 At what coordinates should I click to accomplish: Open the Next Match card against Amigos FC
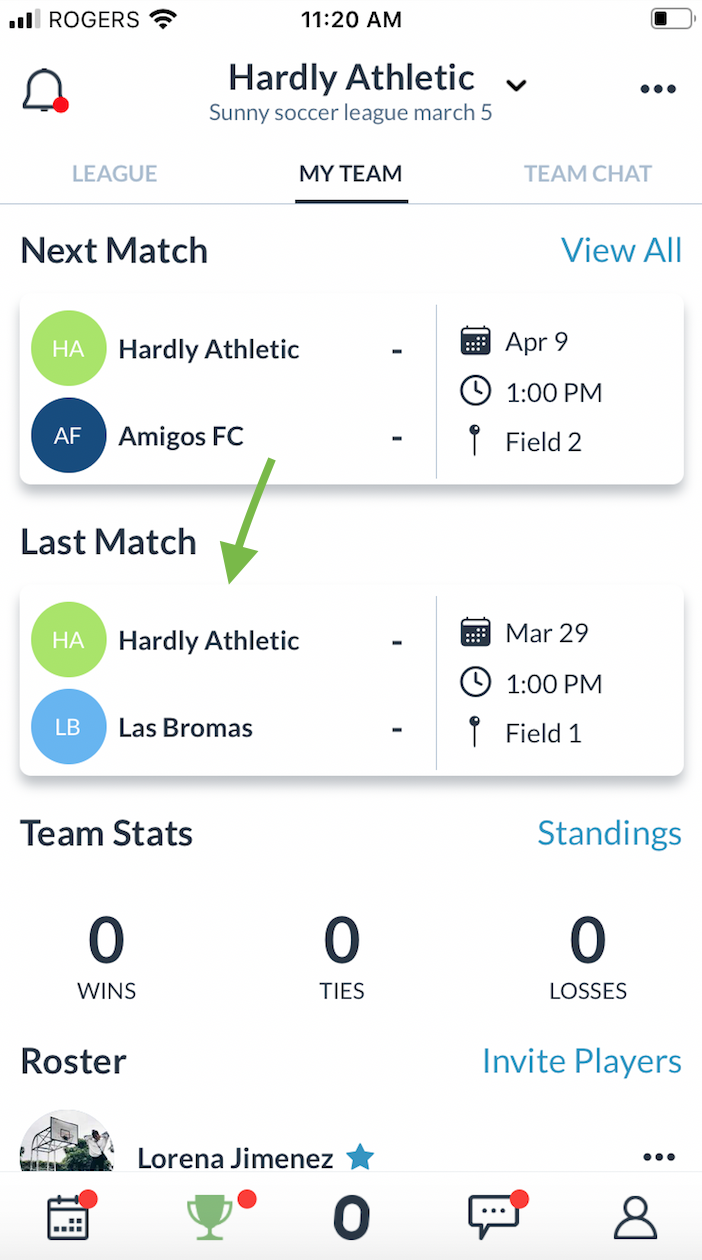pos(230,392)
